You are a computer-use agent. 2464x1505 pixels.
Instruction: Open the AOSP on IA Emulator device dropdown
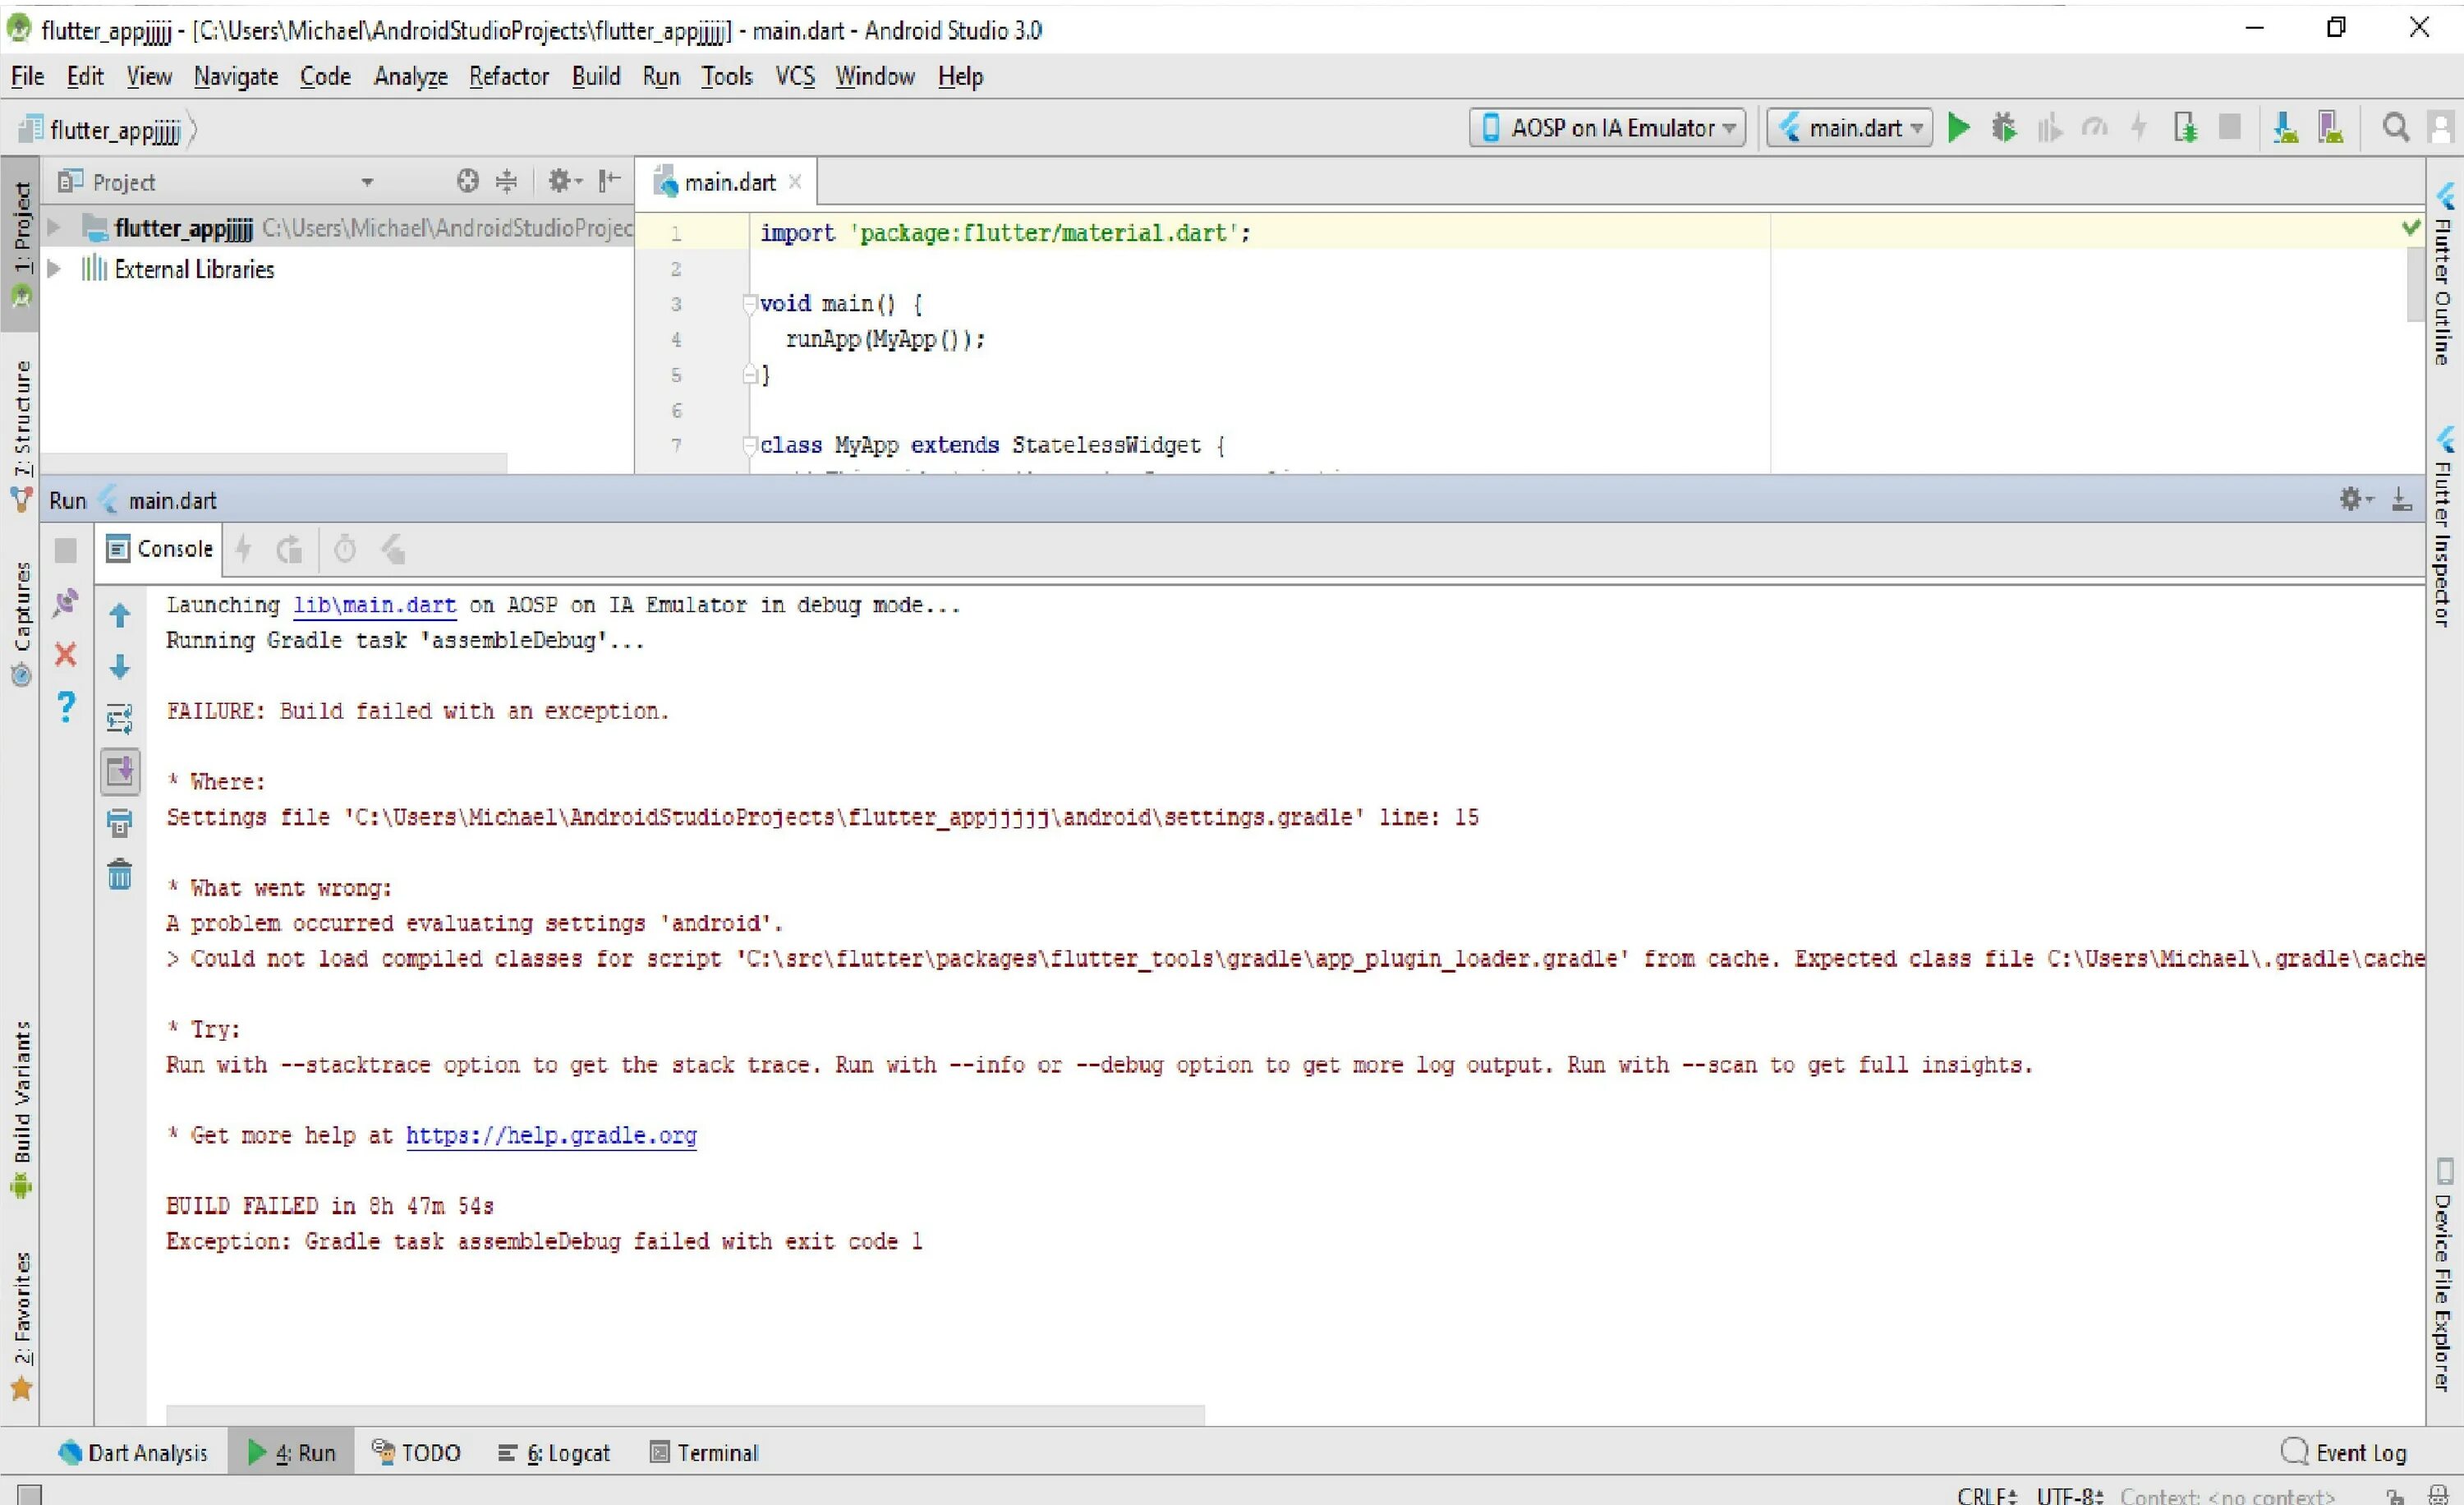click(1607, 128)
